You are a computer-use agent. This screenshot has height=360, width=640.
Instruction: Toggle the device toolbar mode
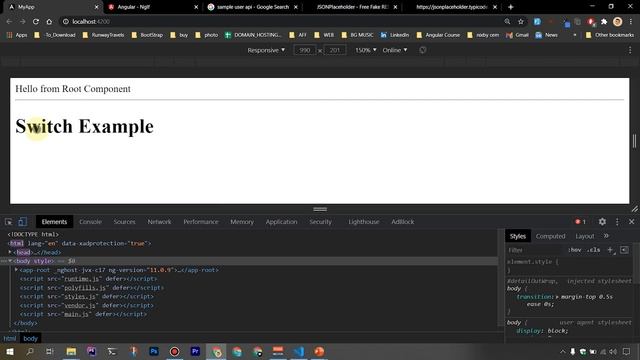(22, 222)
